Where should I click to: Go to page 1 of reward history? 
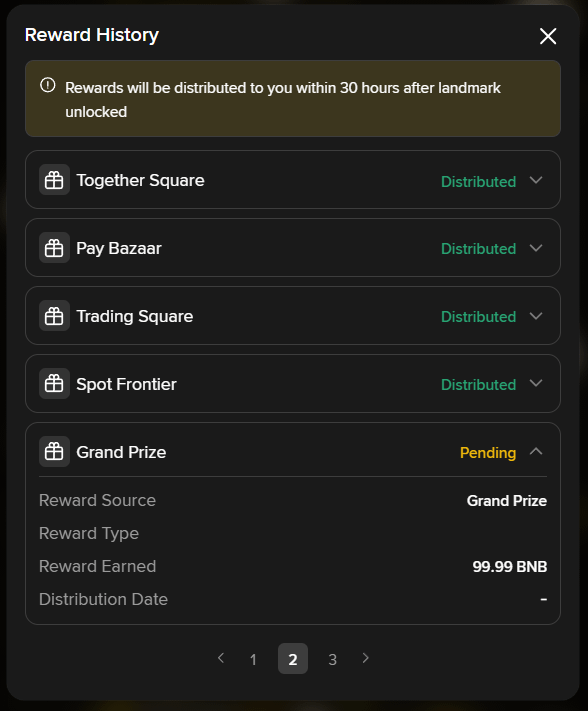[253, 659]
